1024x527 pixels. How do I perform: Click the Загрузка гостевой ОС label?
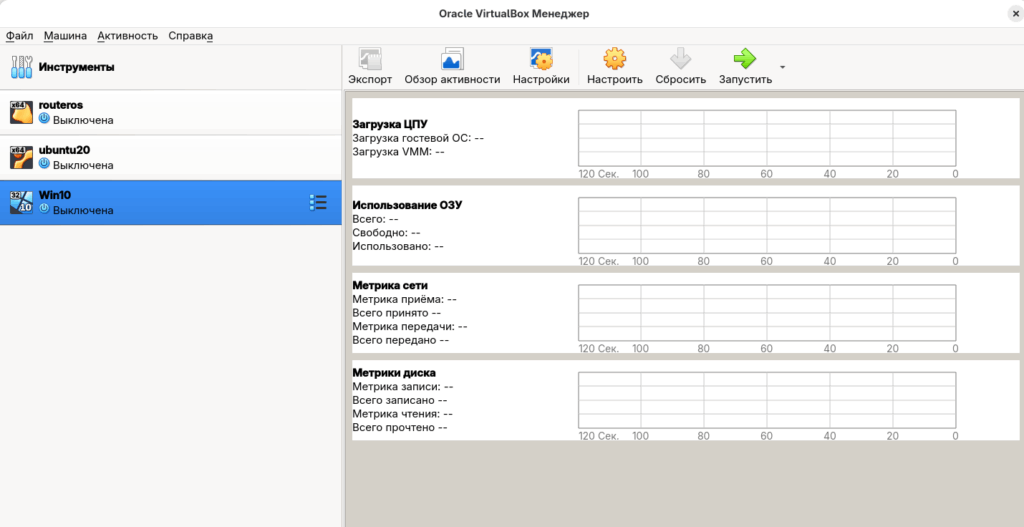click(x=418, y=138)
